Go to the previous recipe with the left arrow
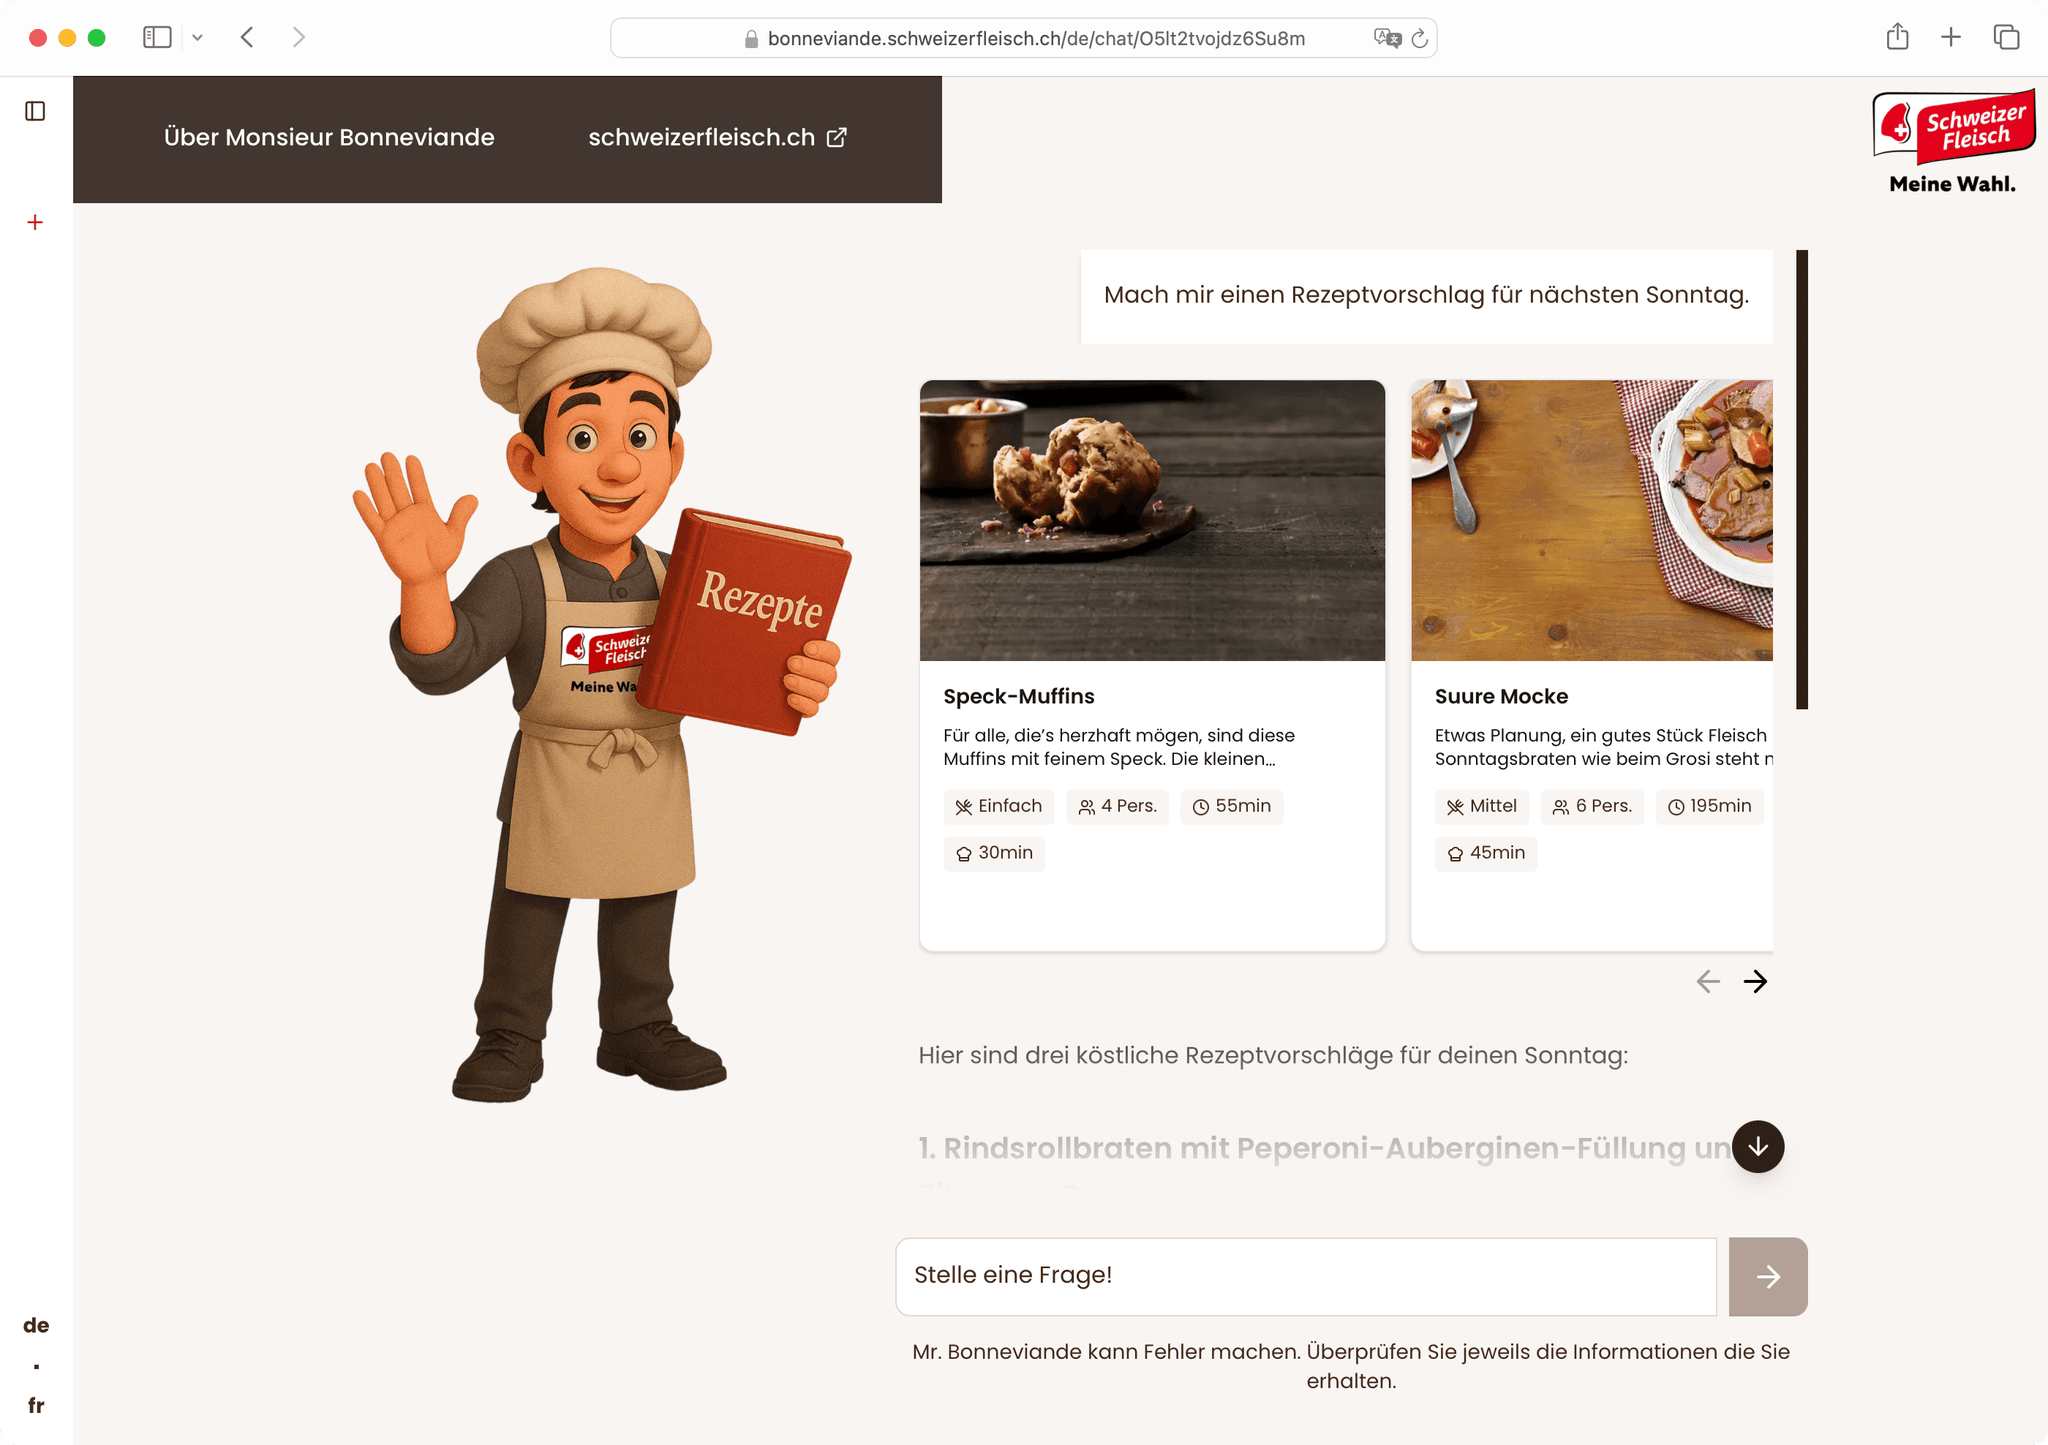The width and height of the screenshot is (2048, 1445). [1707, 982]
